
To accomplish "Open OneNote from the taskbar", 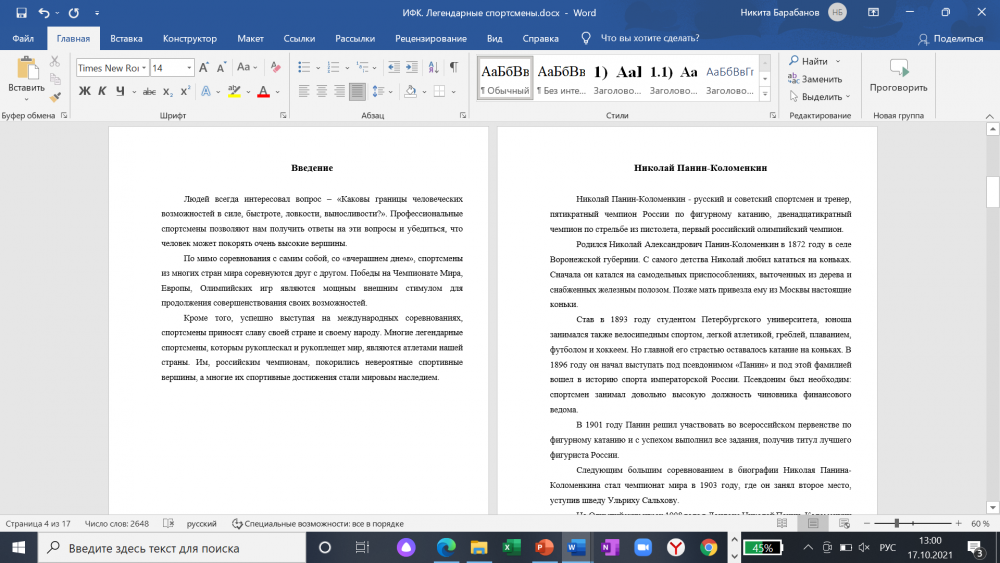I will pos(610,548).
